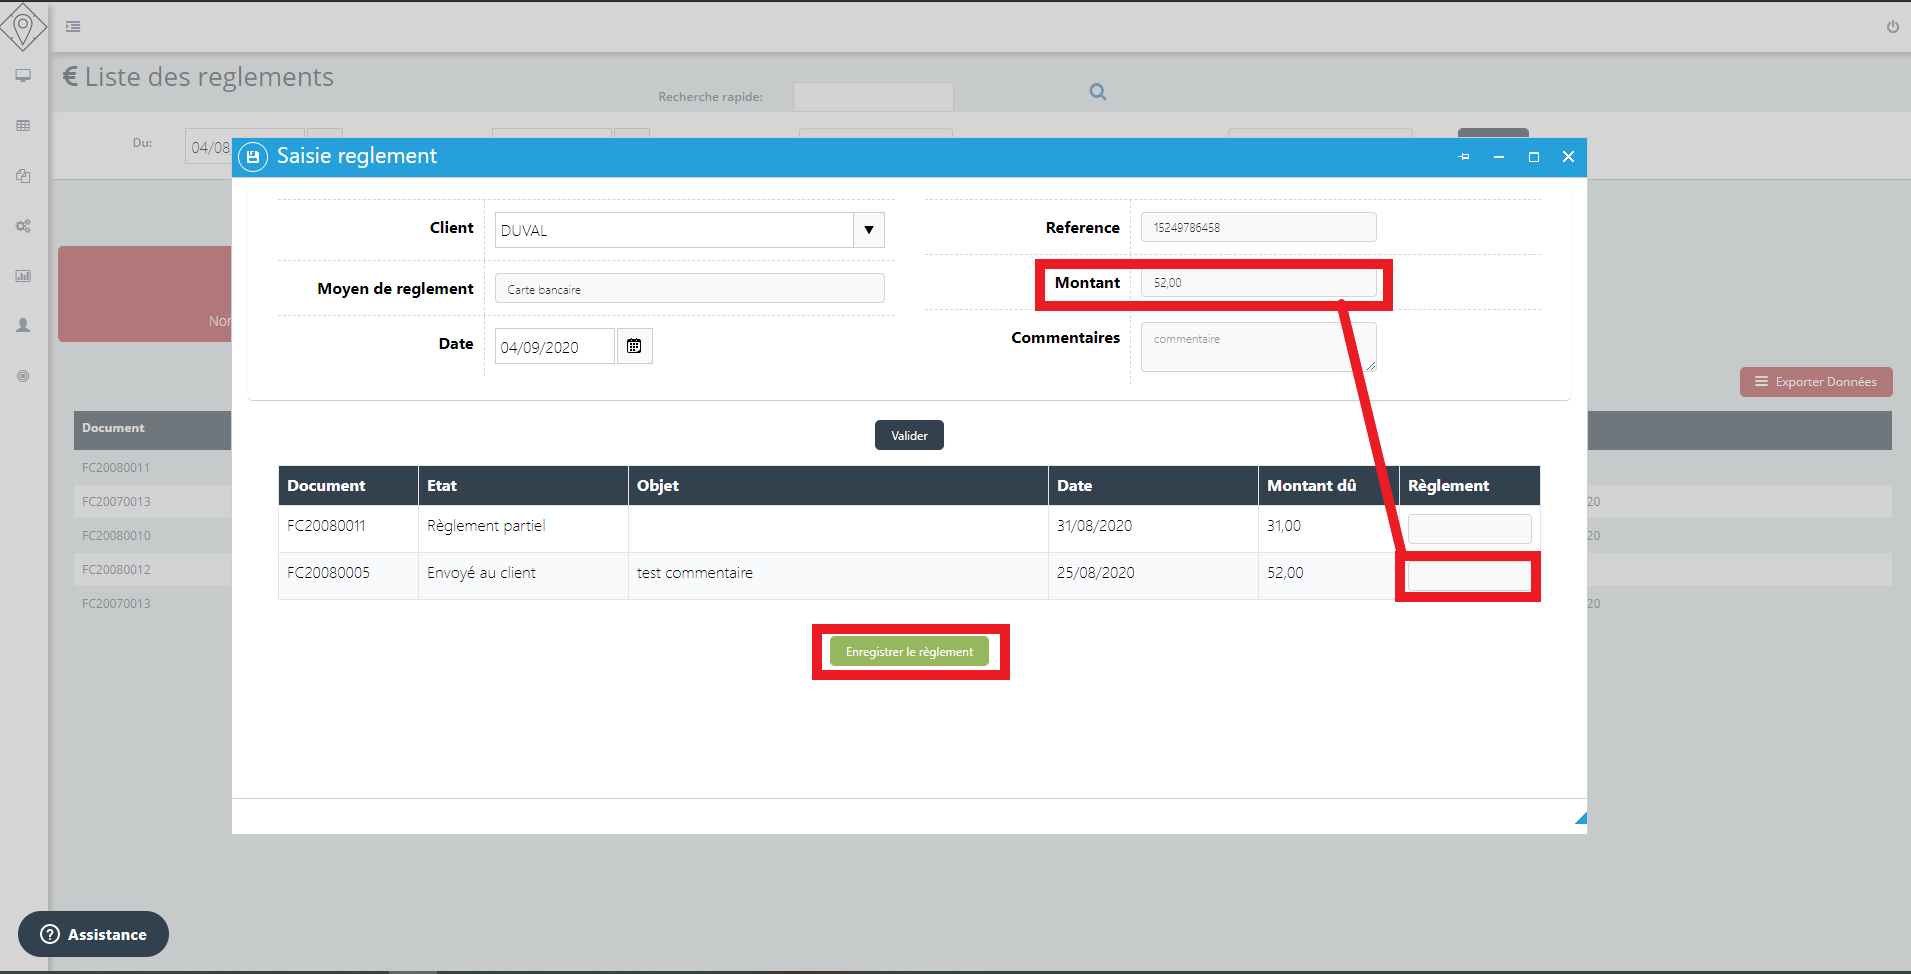Click Règlement field for FC20080005 row
Screen dimensions: 1911x974
click(1468, 576)
